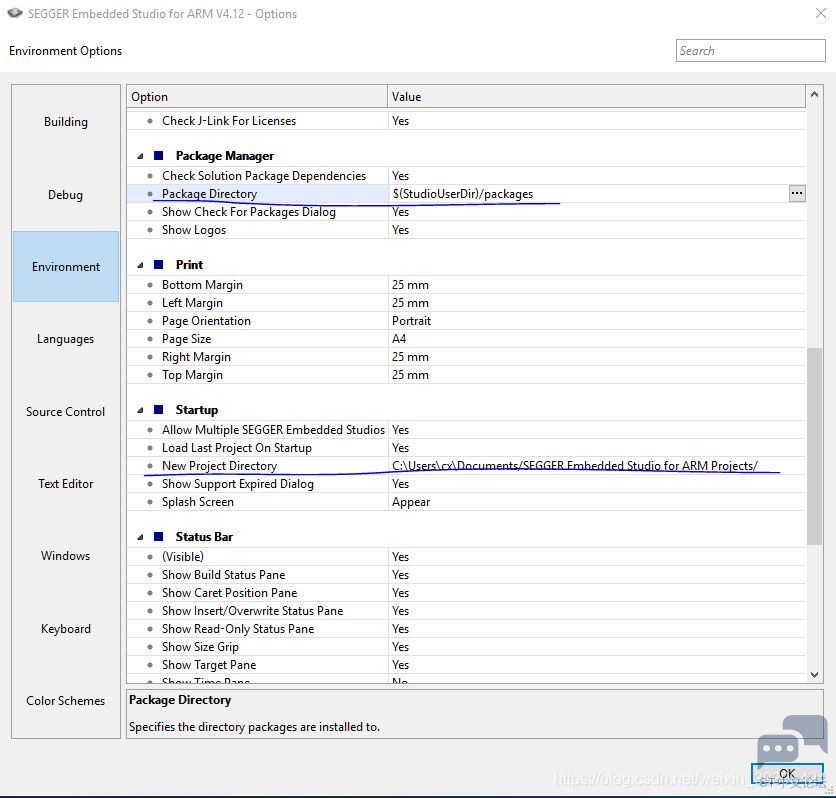
Task: Select the New Project Directory option
Action: [x=219, y=466]
